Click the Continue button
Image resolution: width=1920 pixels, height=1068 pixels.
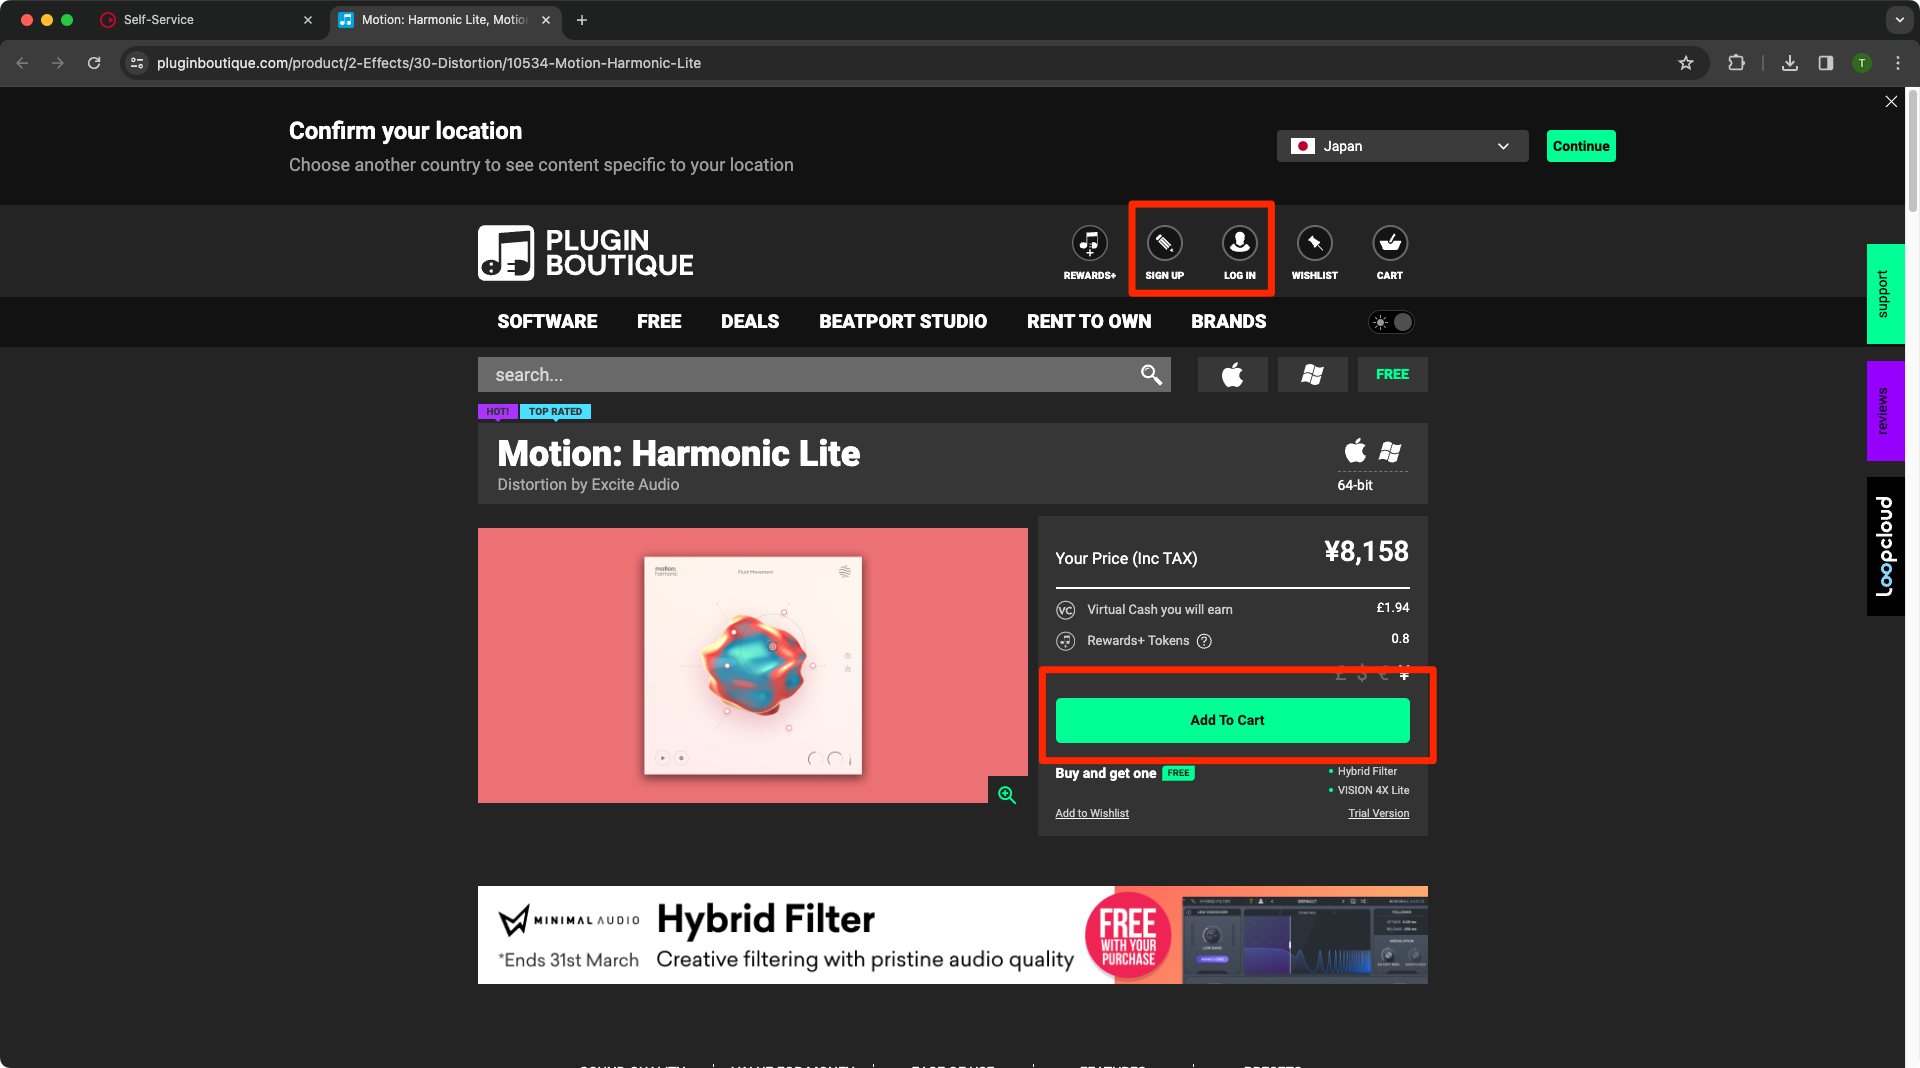pos(1581,146)
